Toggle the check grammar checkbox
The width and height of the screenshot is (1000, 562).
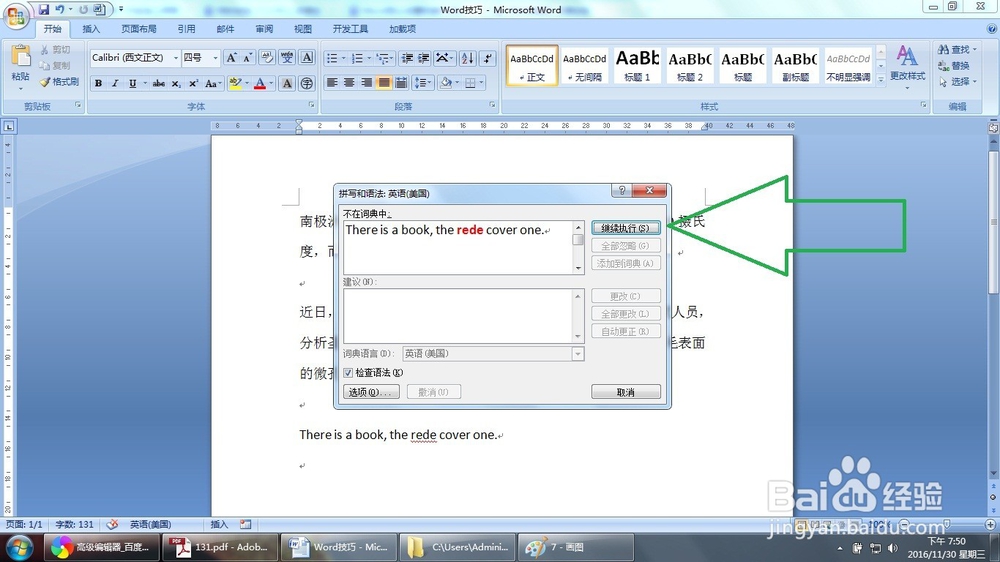[x=348, y=373]
